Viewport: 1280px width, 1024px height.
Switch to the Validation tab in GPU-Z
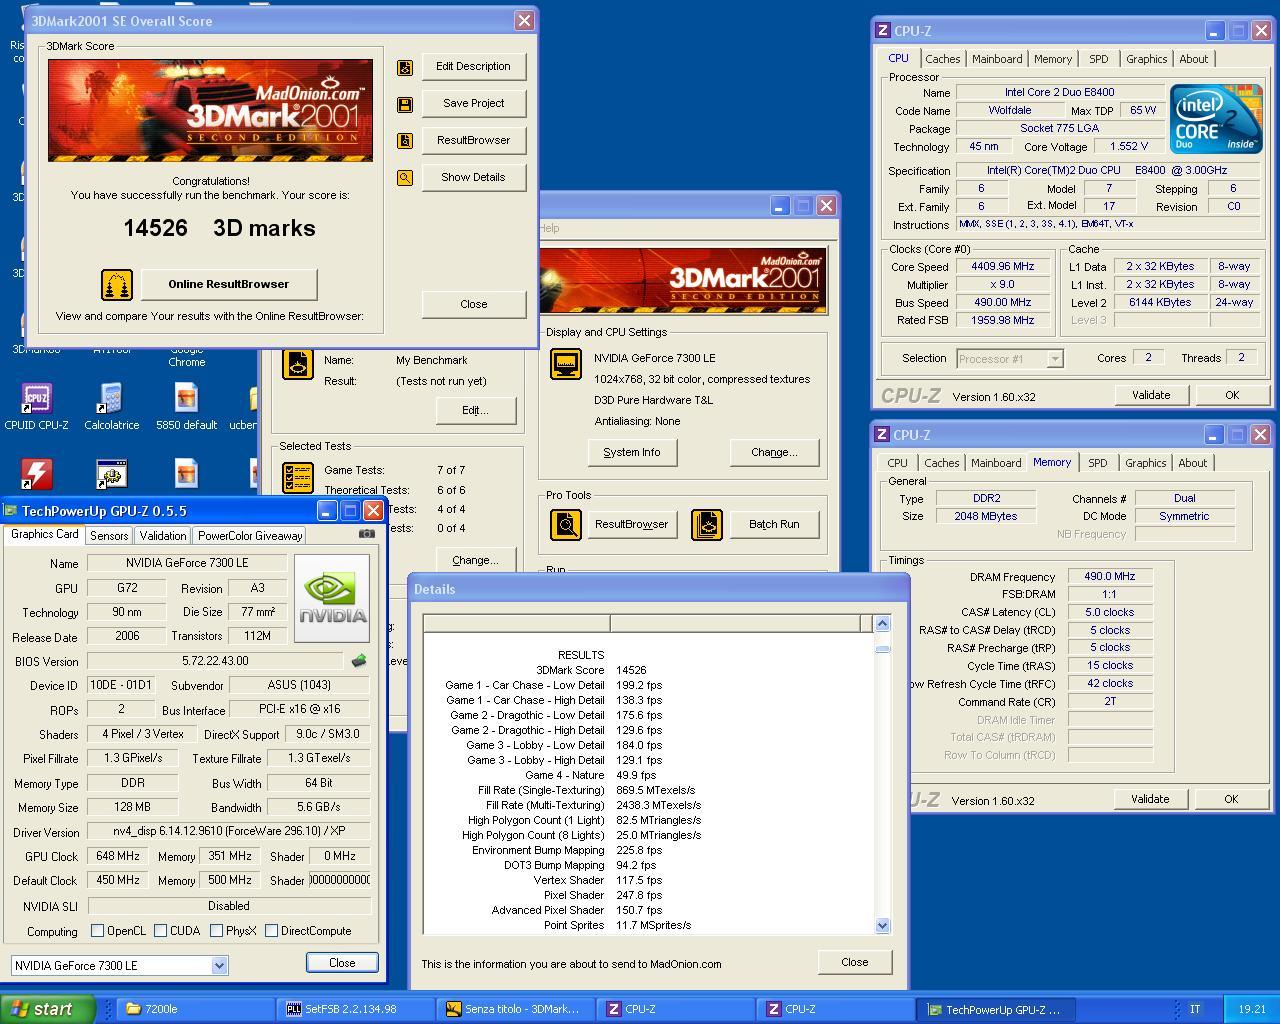tap(163, 536)
